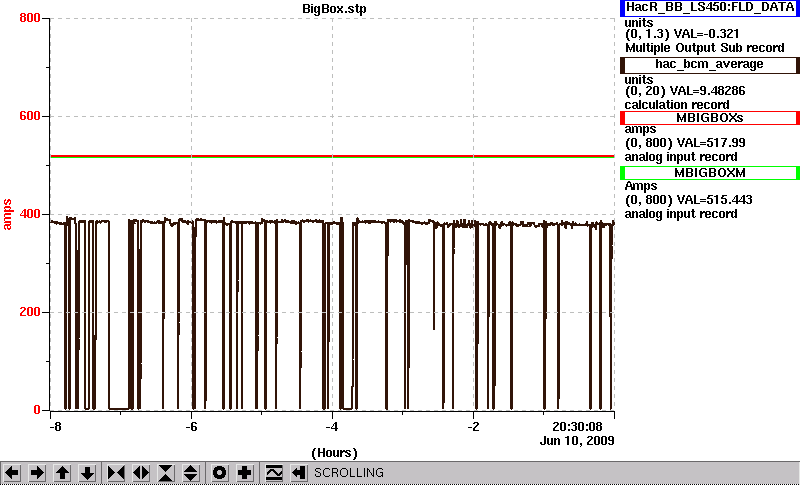Pan the plot up with arrow button
The image size is (800, 485).
pyautogui.click(x=62, y=473)
